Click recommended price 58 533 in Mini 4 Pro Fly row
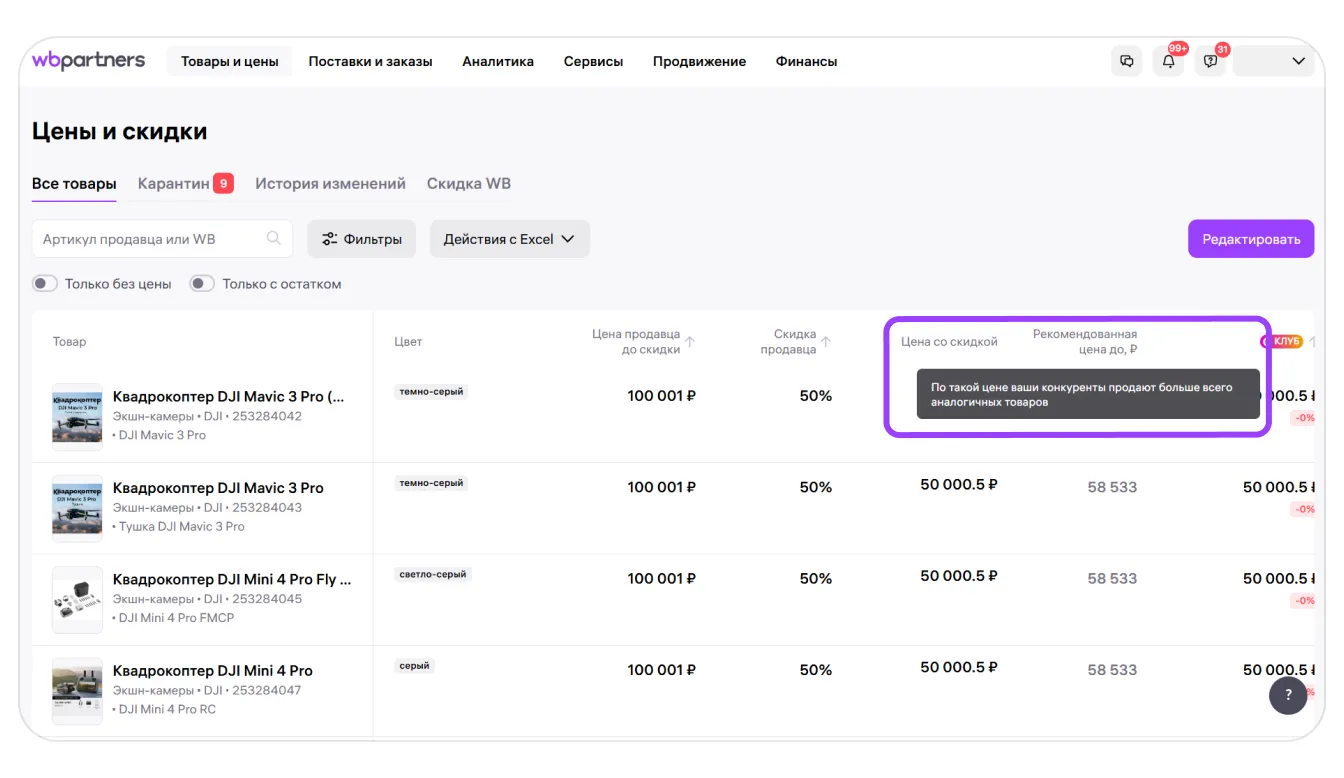Viewport: 1344px width, 778px height. click(x=1112, y=578)
